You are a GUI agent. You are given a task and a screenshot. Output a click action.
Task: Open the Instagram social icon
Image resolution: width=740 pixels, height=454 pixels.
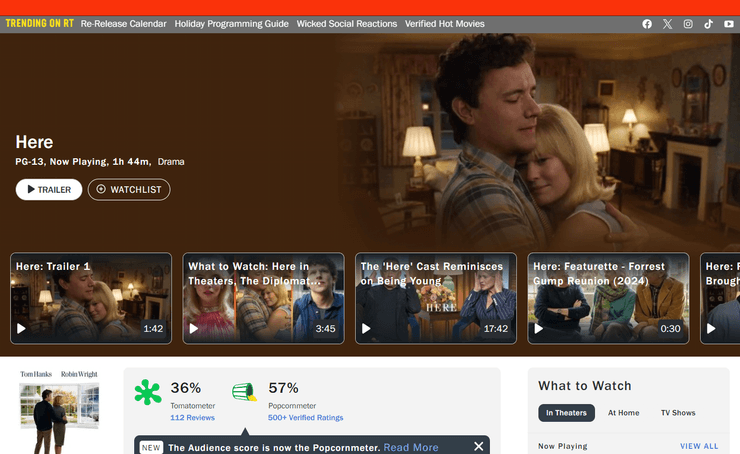click(688, 24)
